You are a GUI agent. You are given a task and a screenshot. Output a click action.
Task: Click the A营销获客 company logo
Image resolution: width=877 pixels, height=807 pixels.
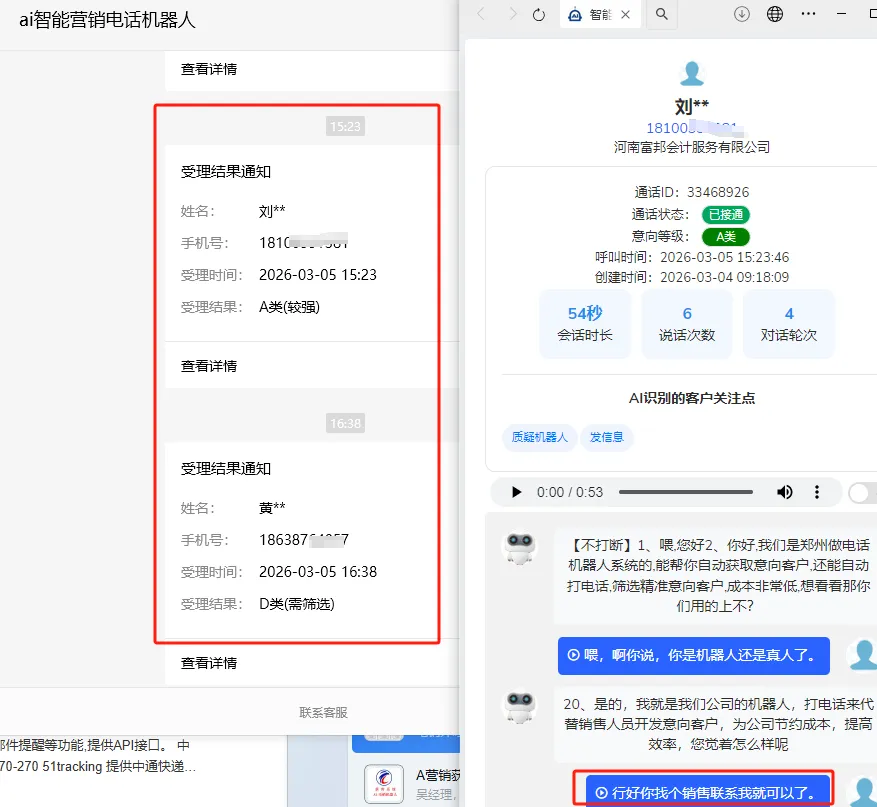click(383, 783)
